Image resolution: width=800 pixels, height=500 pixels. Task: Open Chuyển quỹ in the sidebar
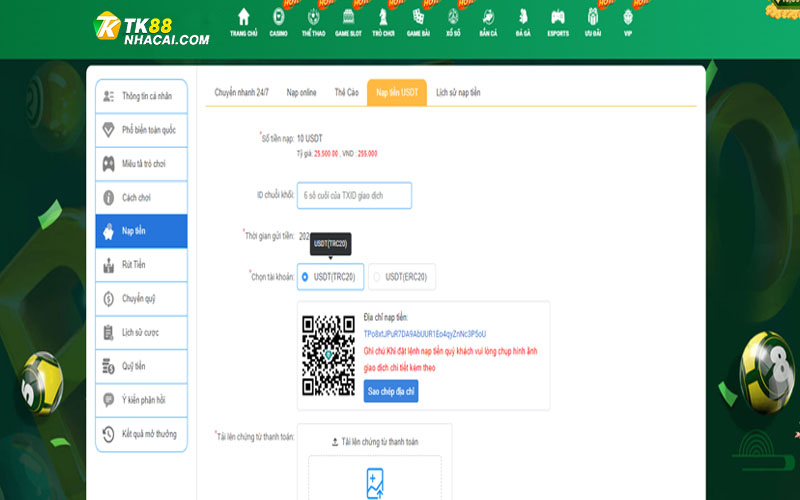coord(141,298)
